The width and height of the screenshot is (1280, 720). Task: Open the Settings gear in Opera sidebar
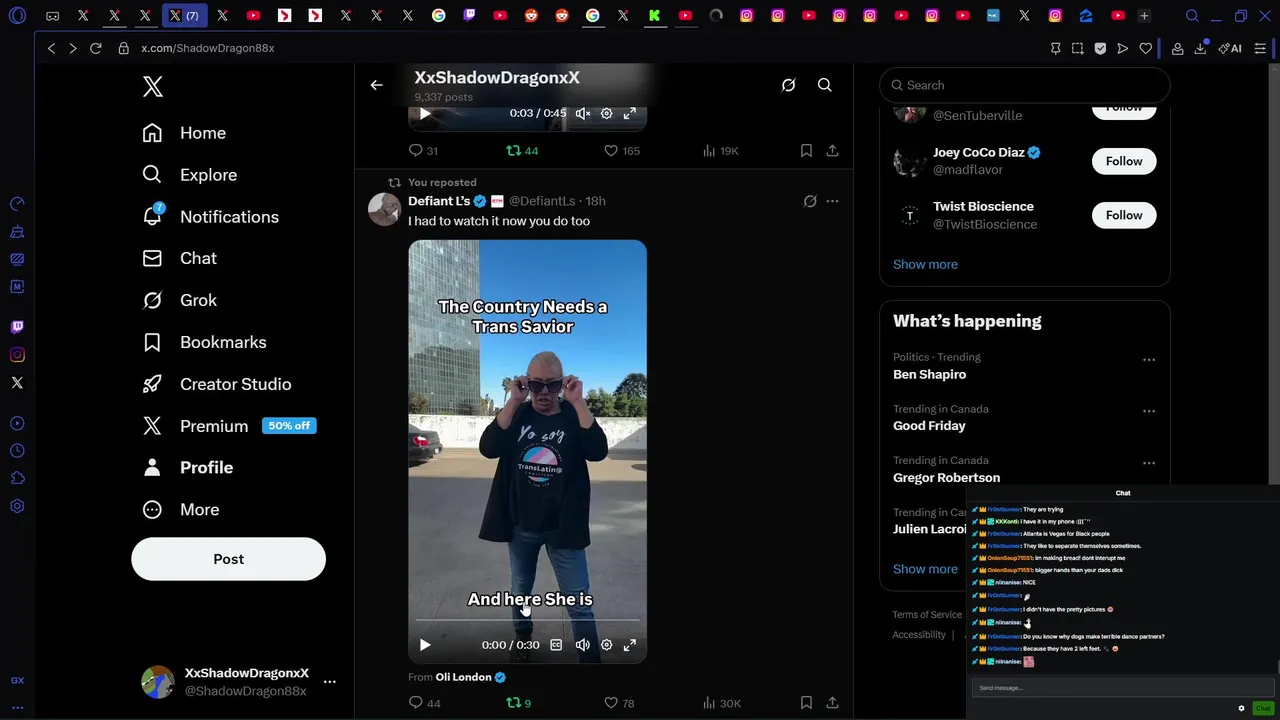pyautogui.click(x=17, y=507)
